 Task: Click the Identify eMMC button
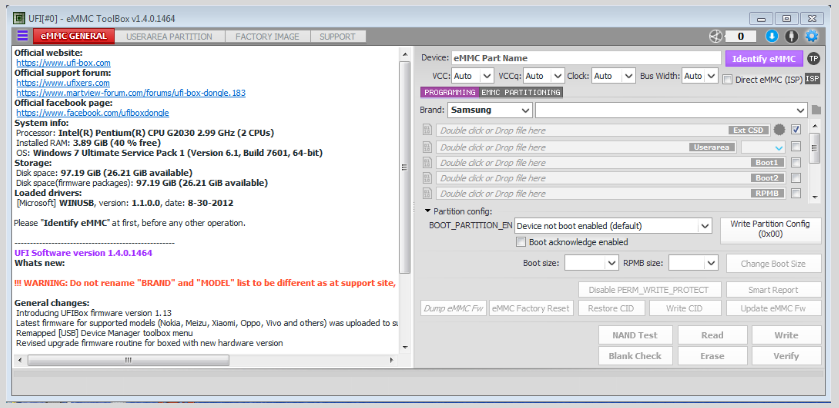764,58
